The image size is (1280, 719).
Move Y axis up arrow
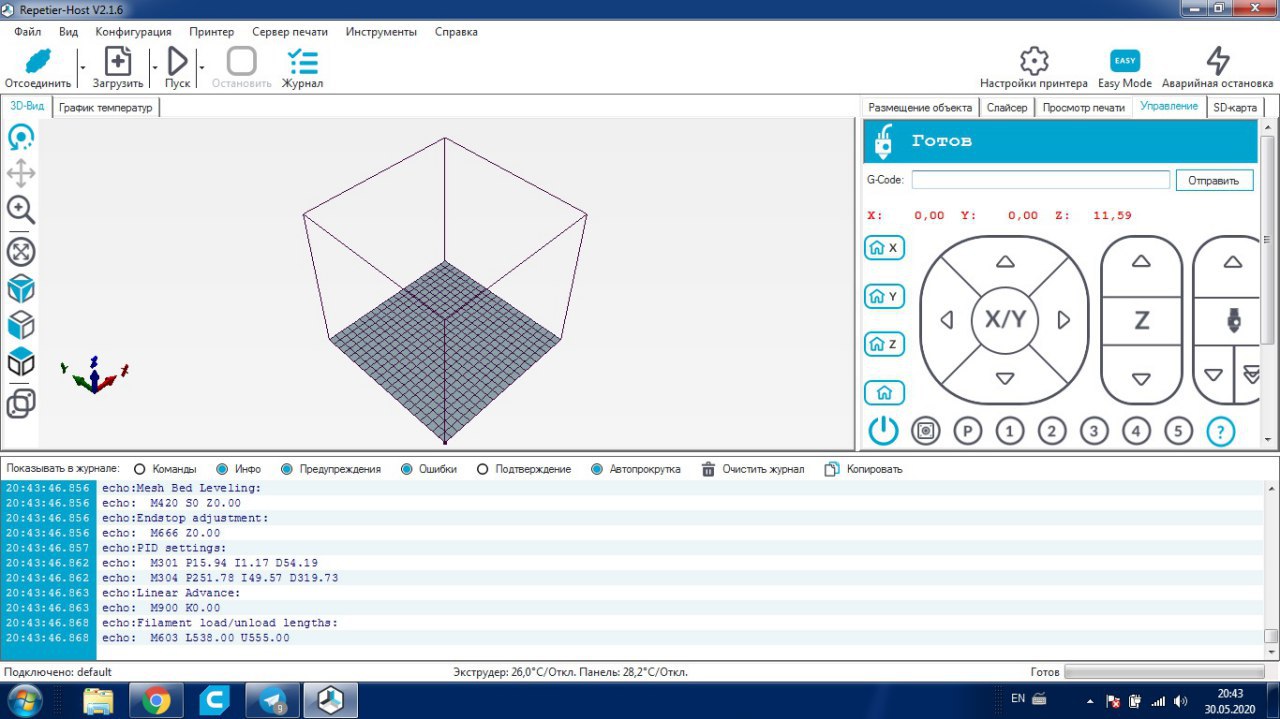pyautogui.click(x=1005, y=262)
